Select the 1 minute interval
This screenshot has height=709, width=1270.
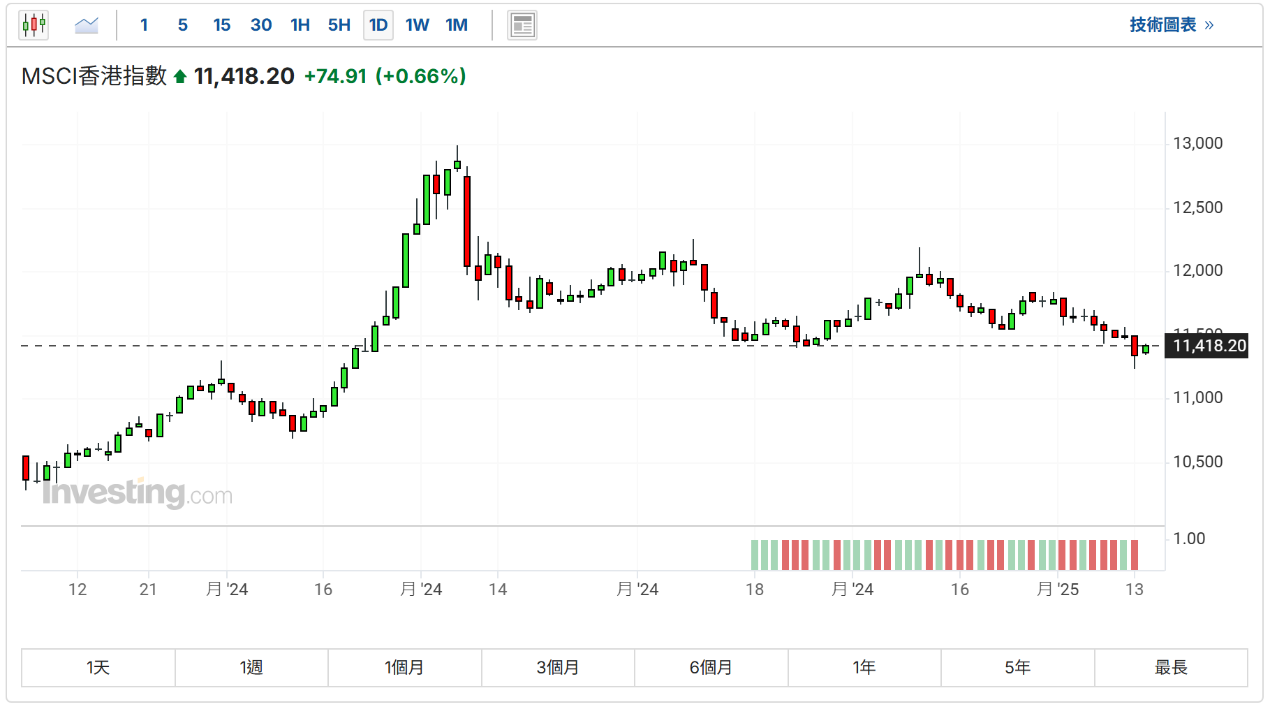click(x=144, y=25)
